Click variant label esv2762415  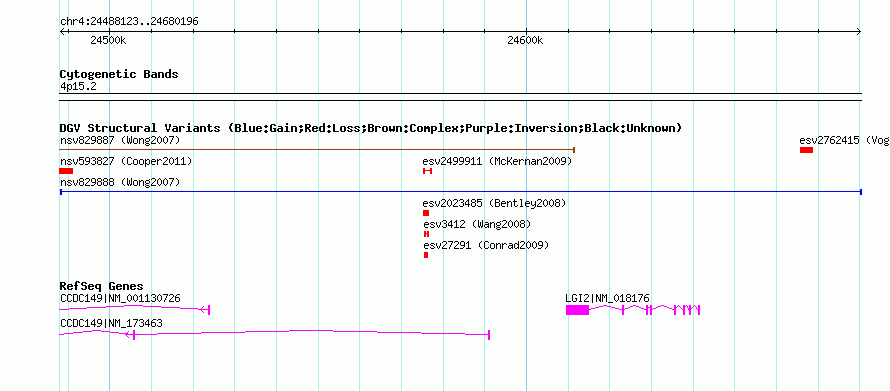(844, 140)
